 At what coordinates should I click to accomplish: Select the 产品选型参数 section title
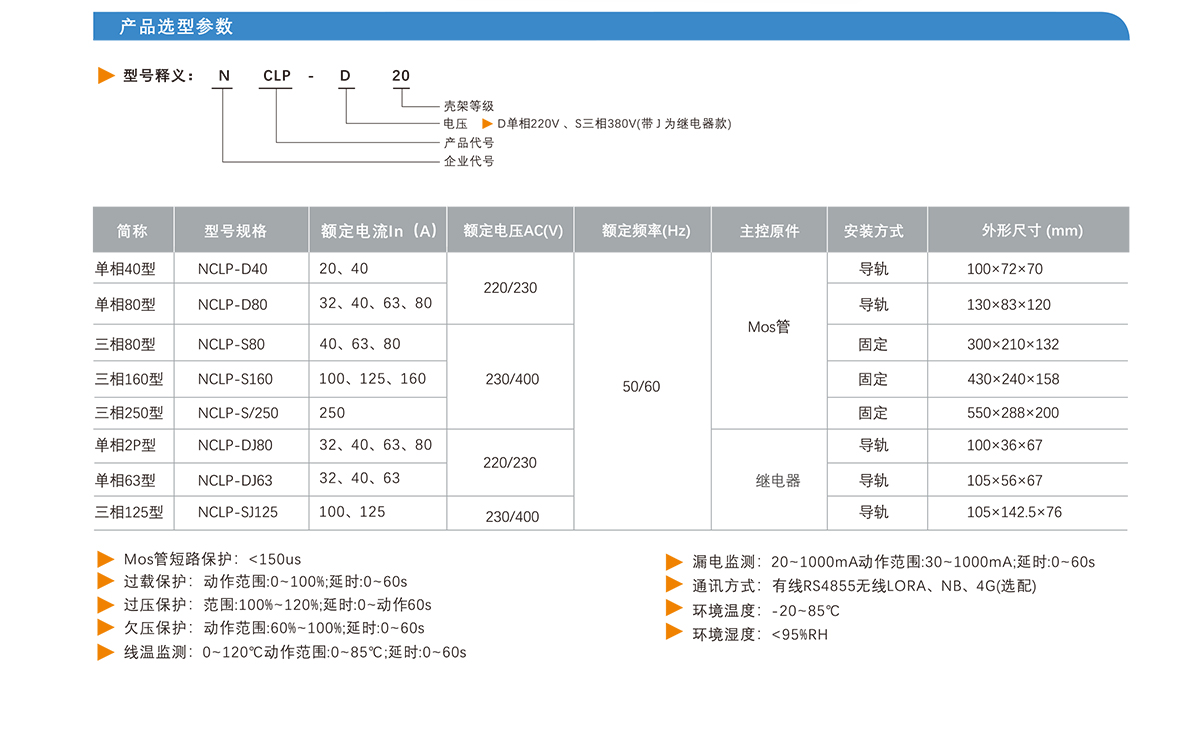[176, 27]
